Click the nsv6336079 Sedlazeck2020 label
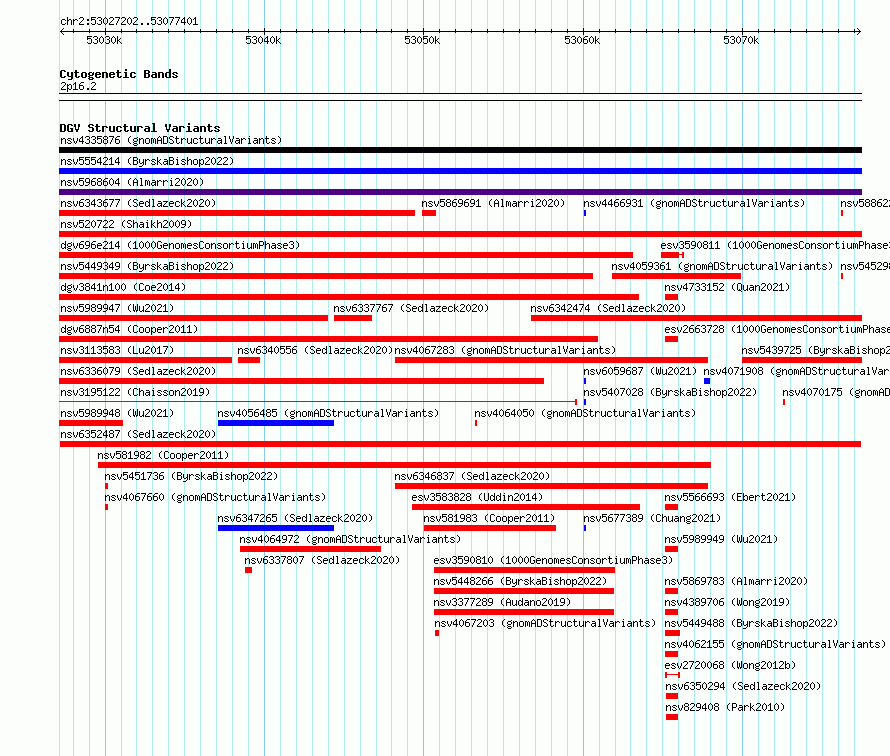Viewport: 890px width, 756px height. point(138,371)
